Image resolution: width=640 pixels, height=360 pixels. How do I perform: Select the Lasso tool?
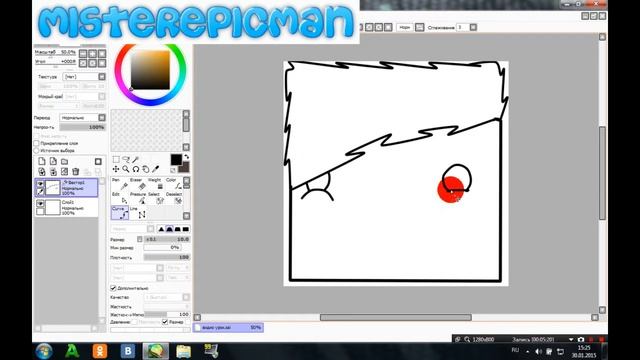point(126,160)
